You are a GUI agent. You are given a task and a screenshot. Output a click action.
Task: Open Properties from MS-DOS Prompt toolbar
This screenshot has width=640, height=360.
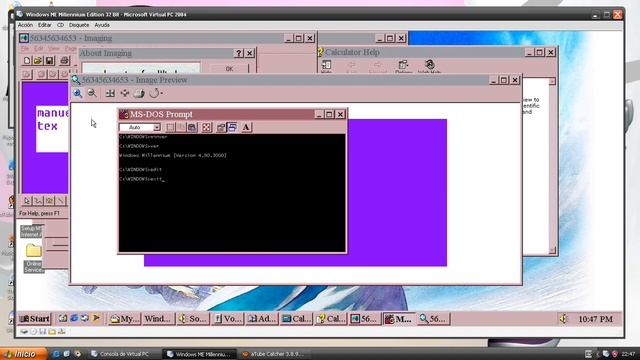[221, 127]
